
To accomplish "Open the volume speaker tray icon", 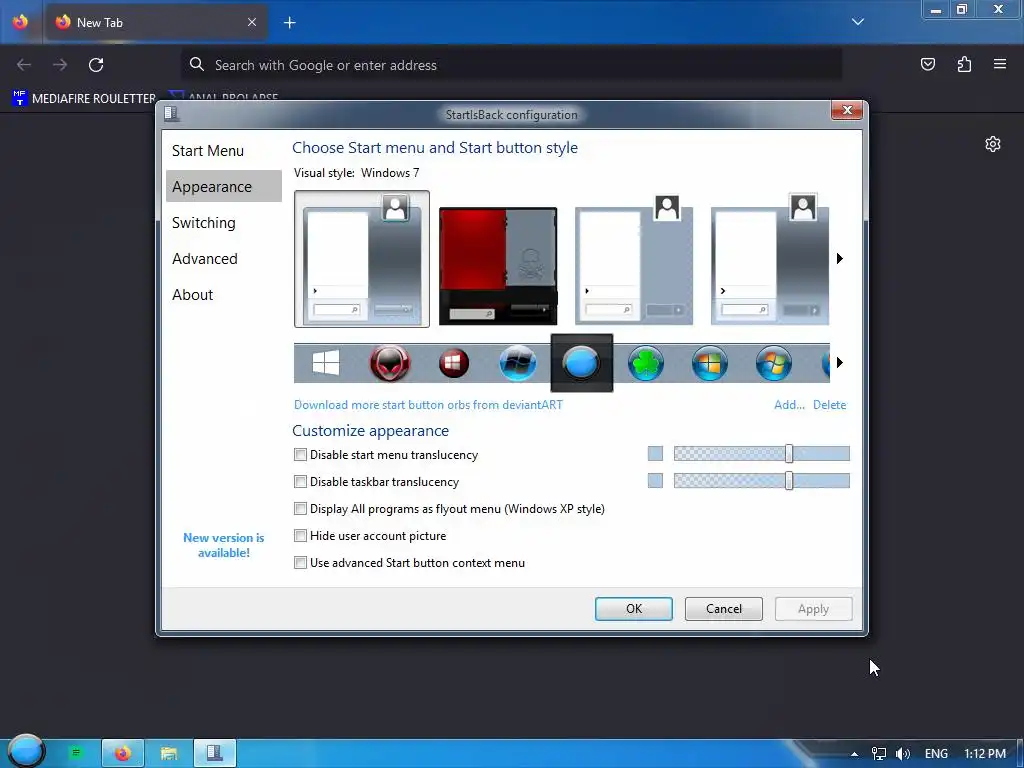I will (x=903, y=754).
